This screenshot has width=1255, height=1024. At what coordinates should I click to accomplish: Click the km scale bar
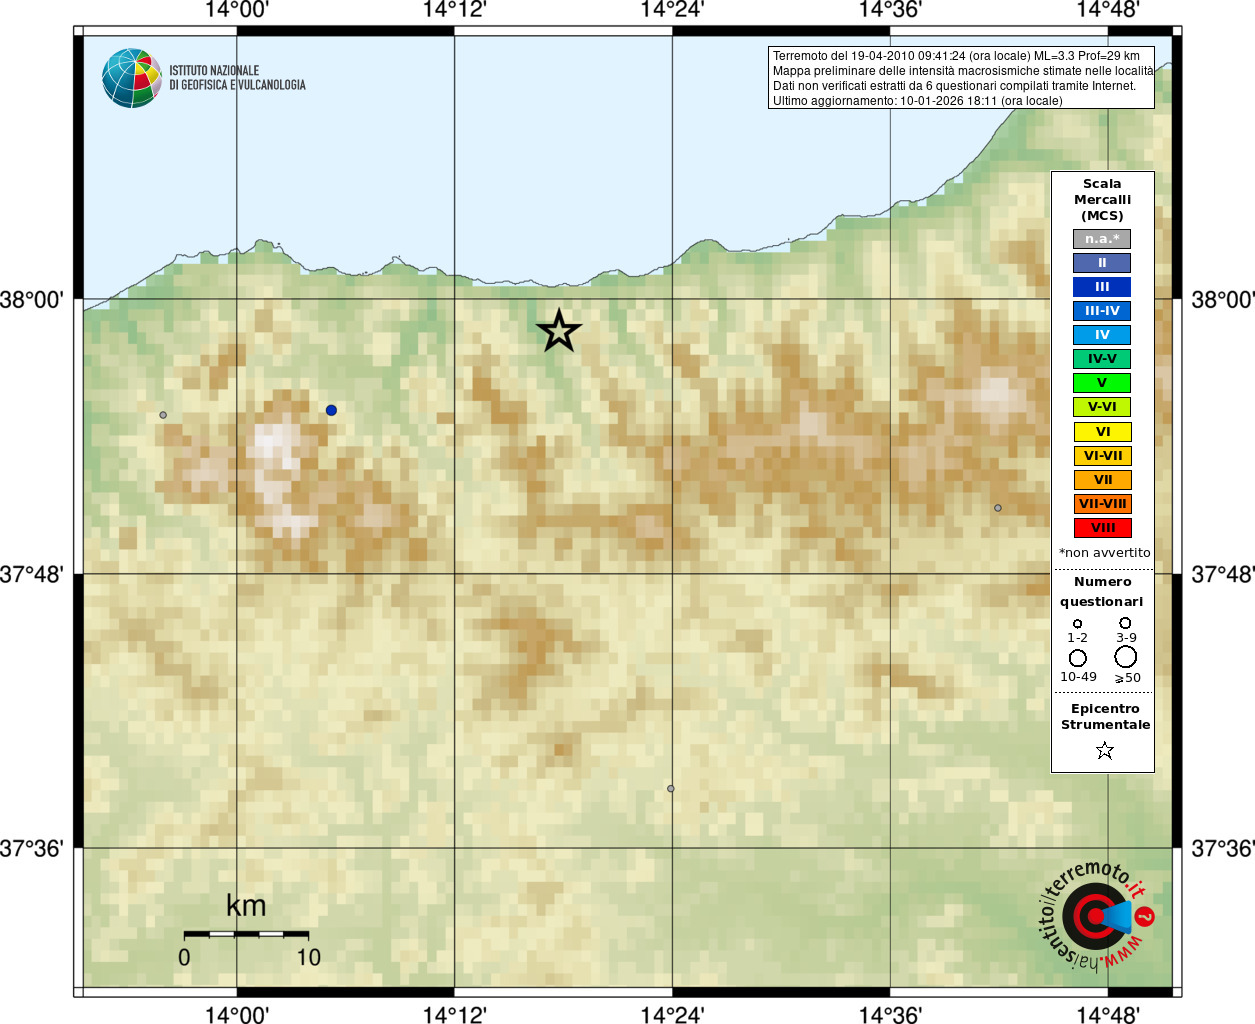point(246,934)
